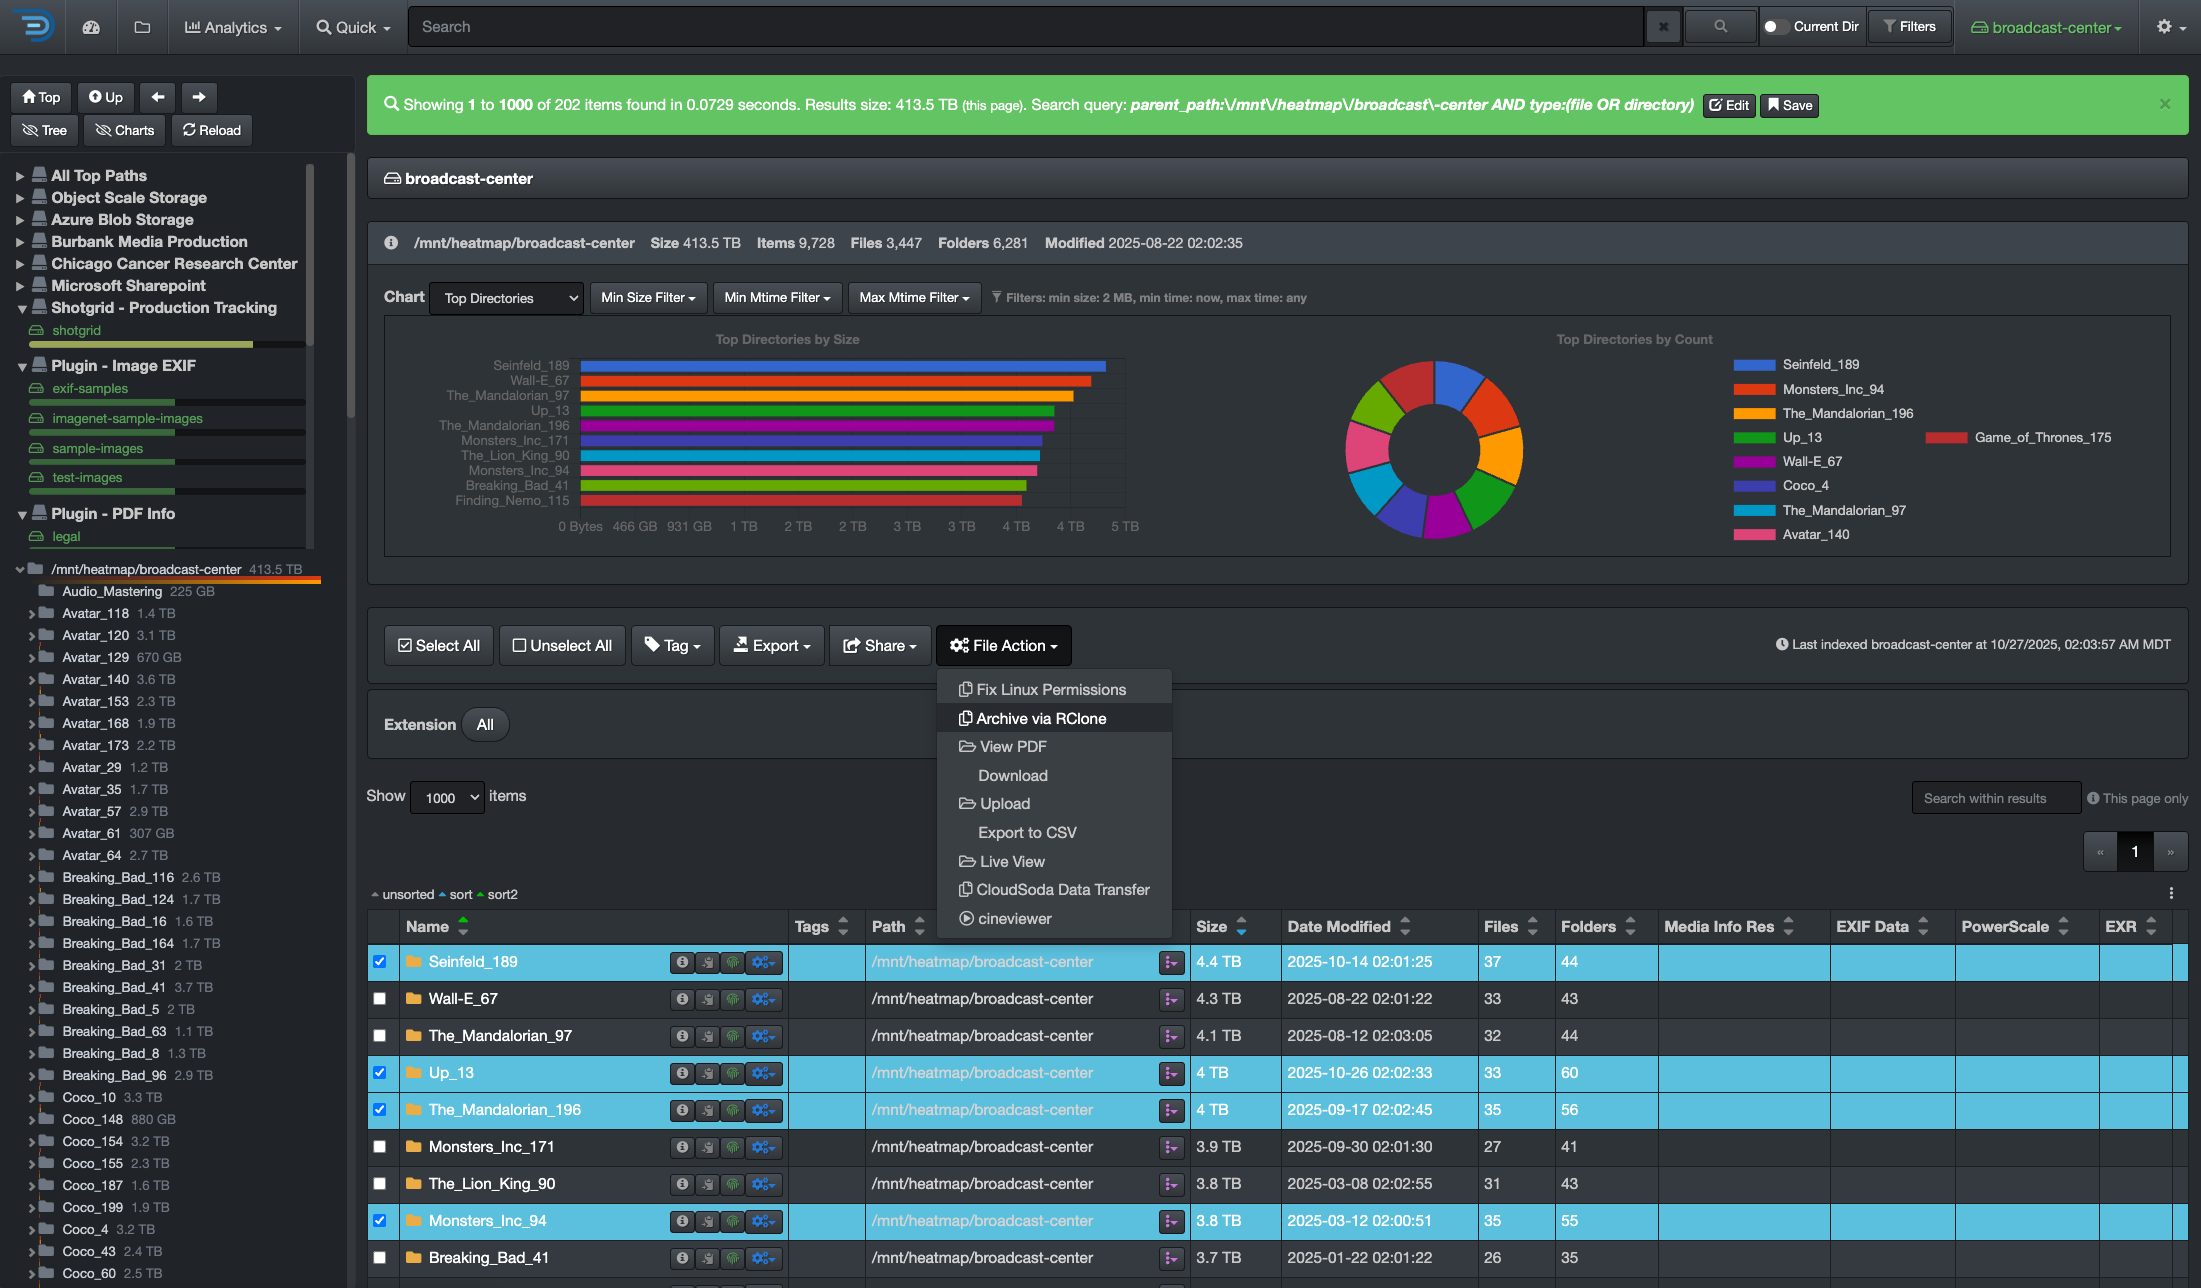The image size is (2201, 1288).
Task: Click the Select All button
Action: coord(438,645)
